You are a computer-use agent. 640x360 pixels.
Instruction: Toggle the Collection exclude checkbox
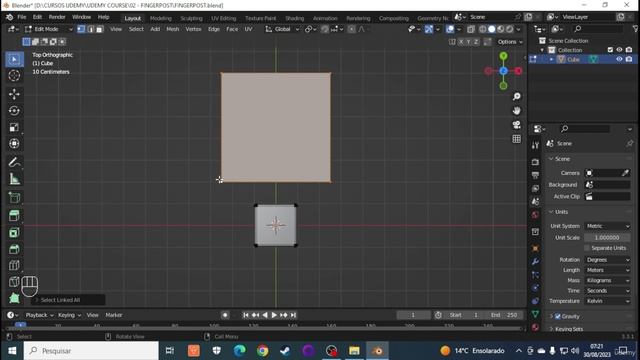click(x=610, y=50)
